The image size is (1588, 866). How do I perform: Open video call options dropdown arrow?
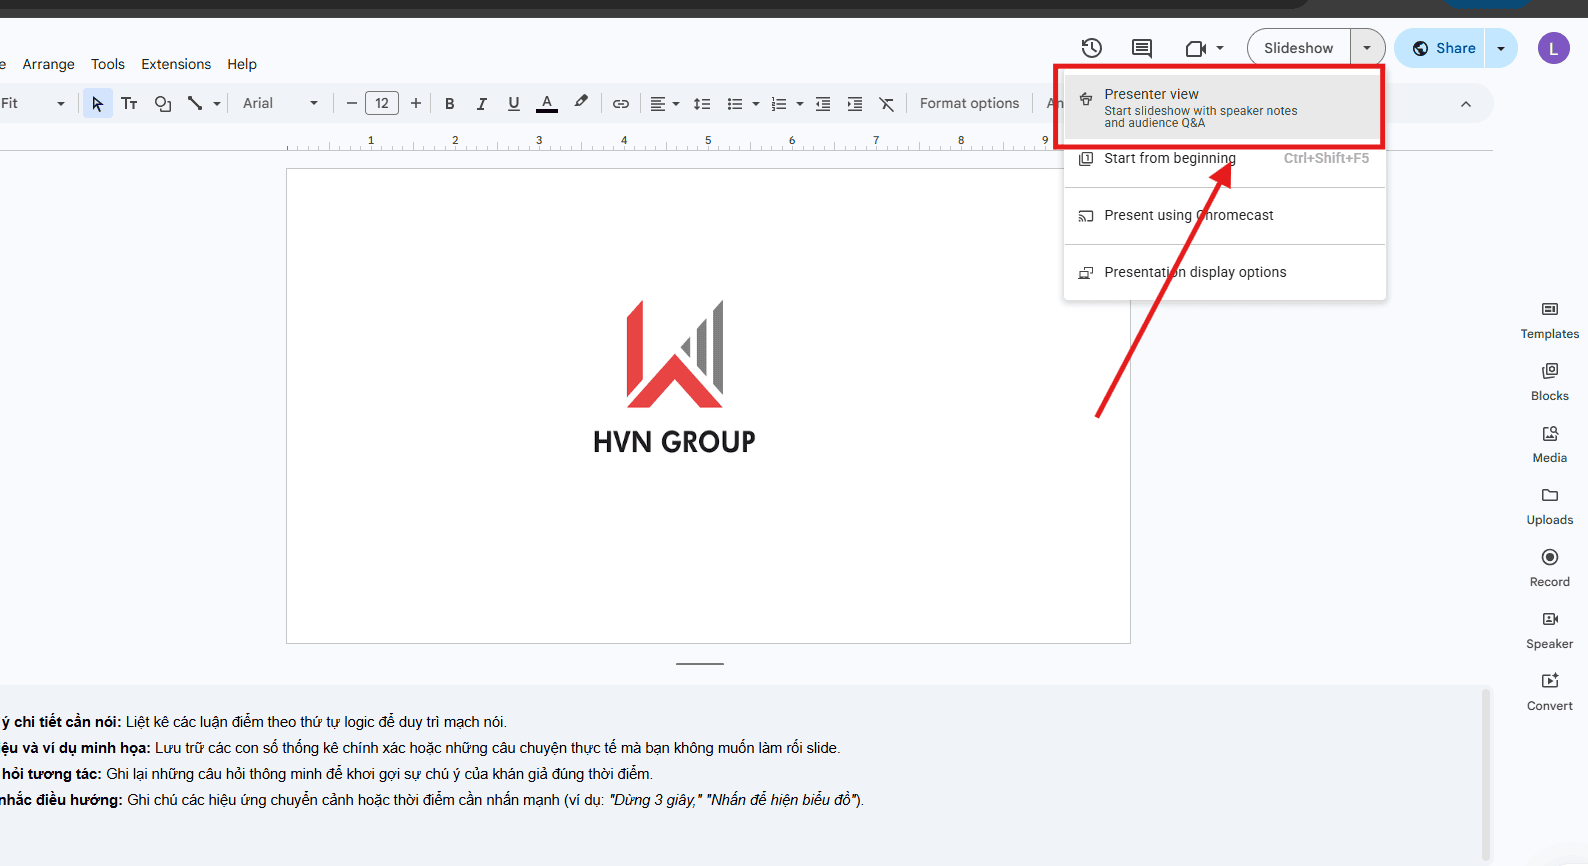1220,48
